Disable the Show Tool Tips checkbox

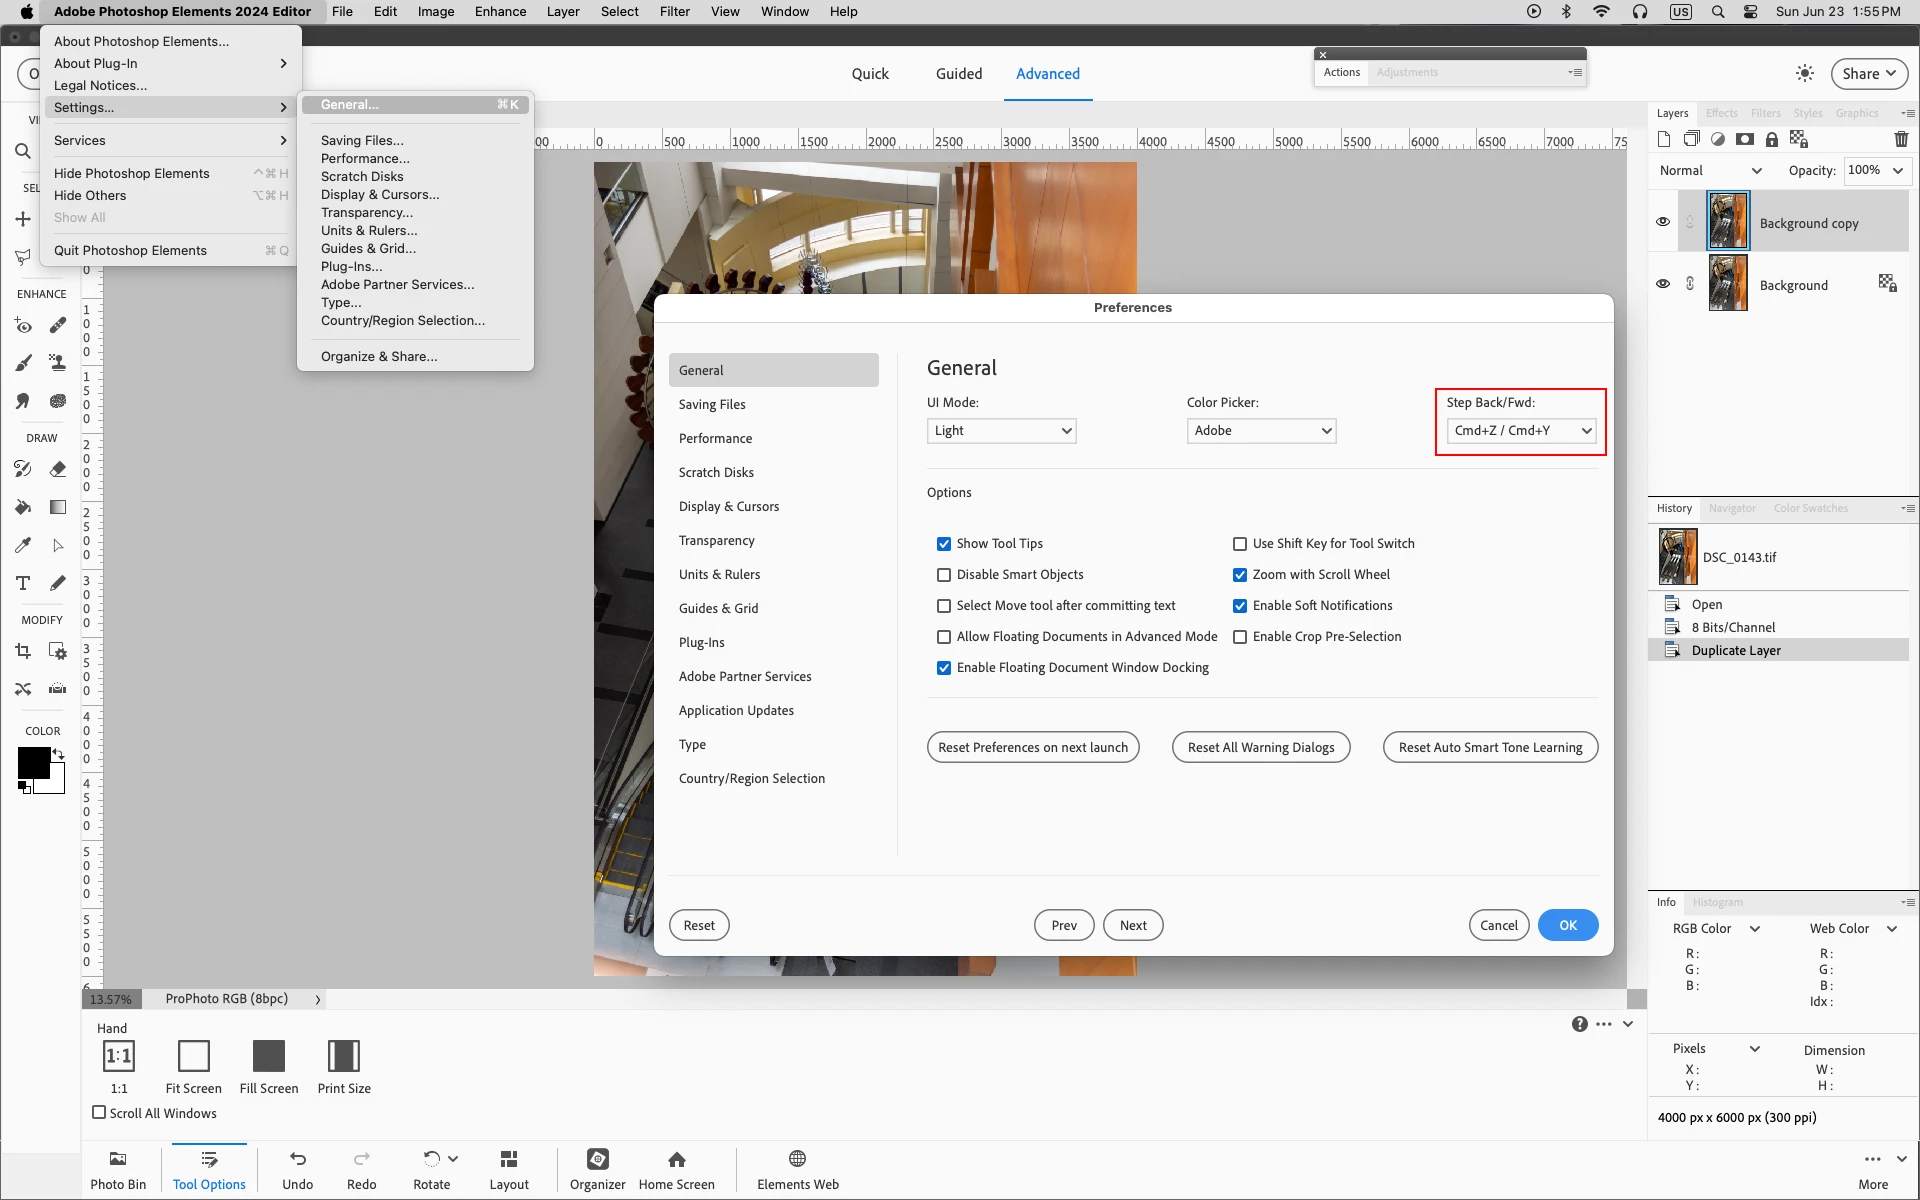tap(943, 544)
